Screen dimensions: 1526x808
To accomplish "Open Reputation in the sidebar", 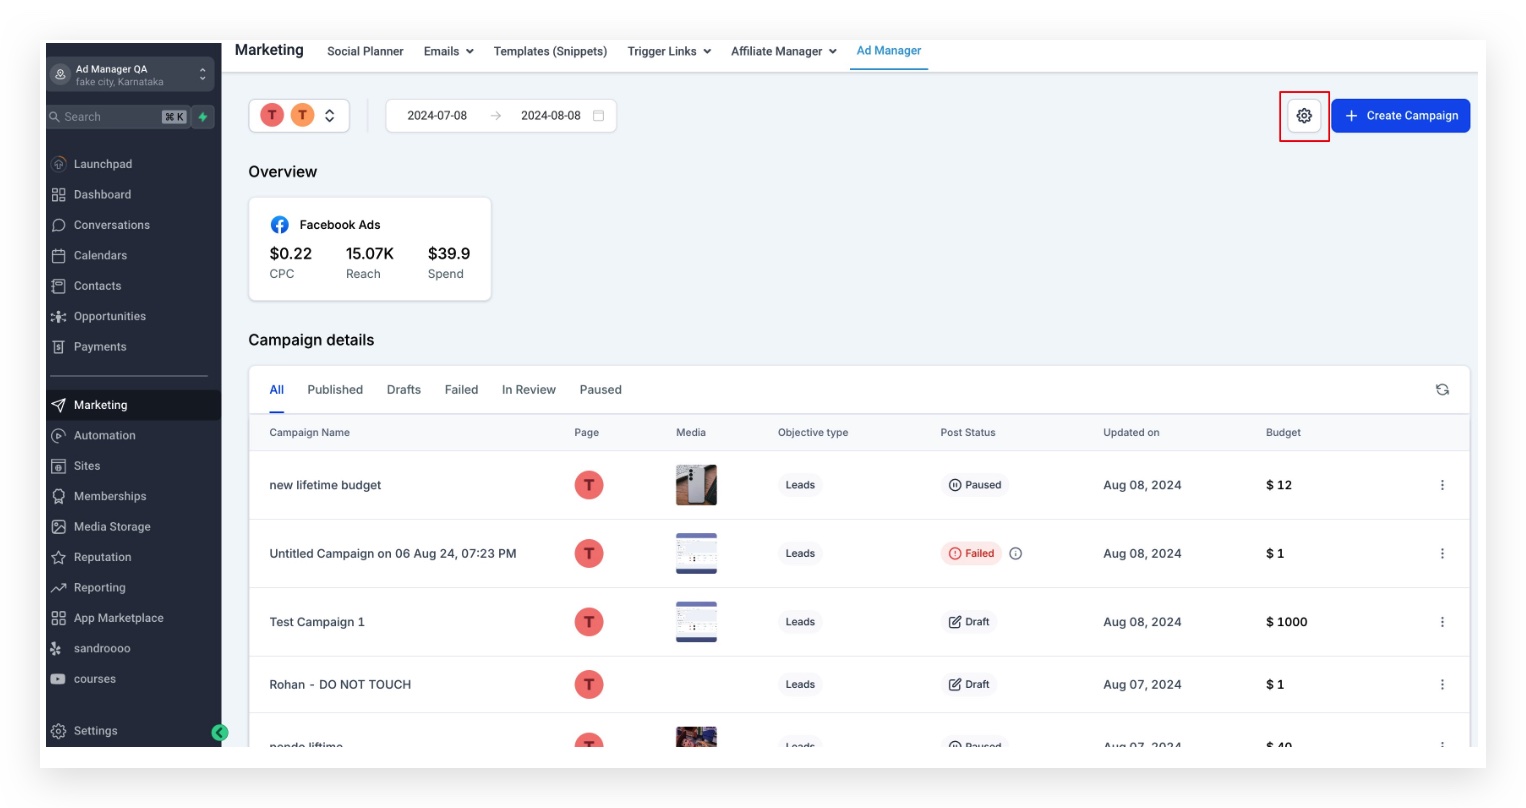I will point(102,557).
